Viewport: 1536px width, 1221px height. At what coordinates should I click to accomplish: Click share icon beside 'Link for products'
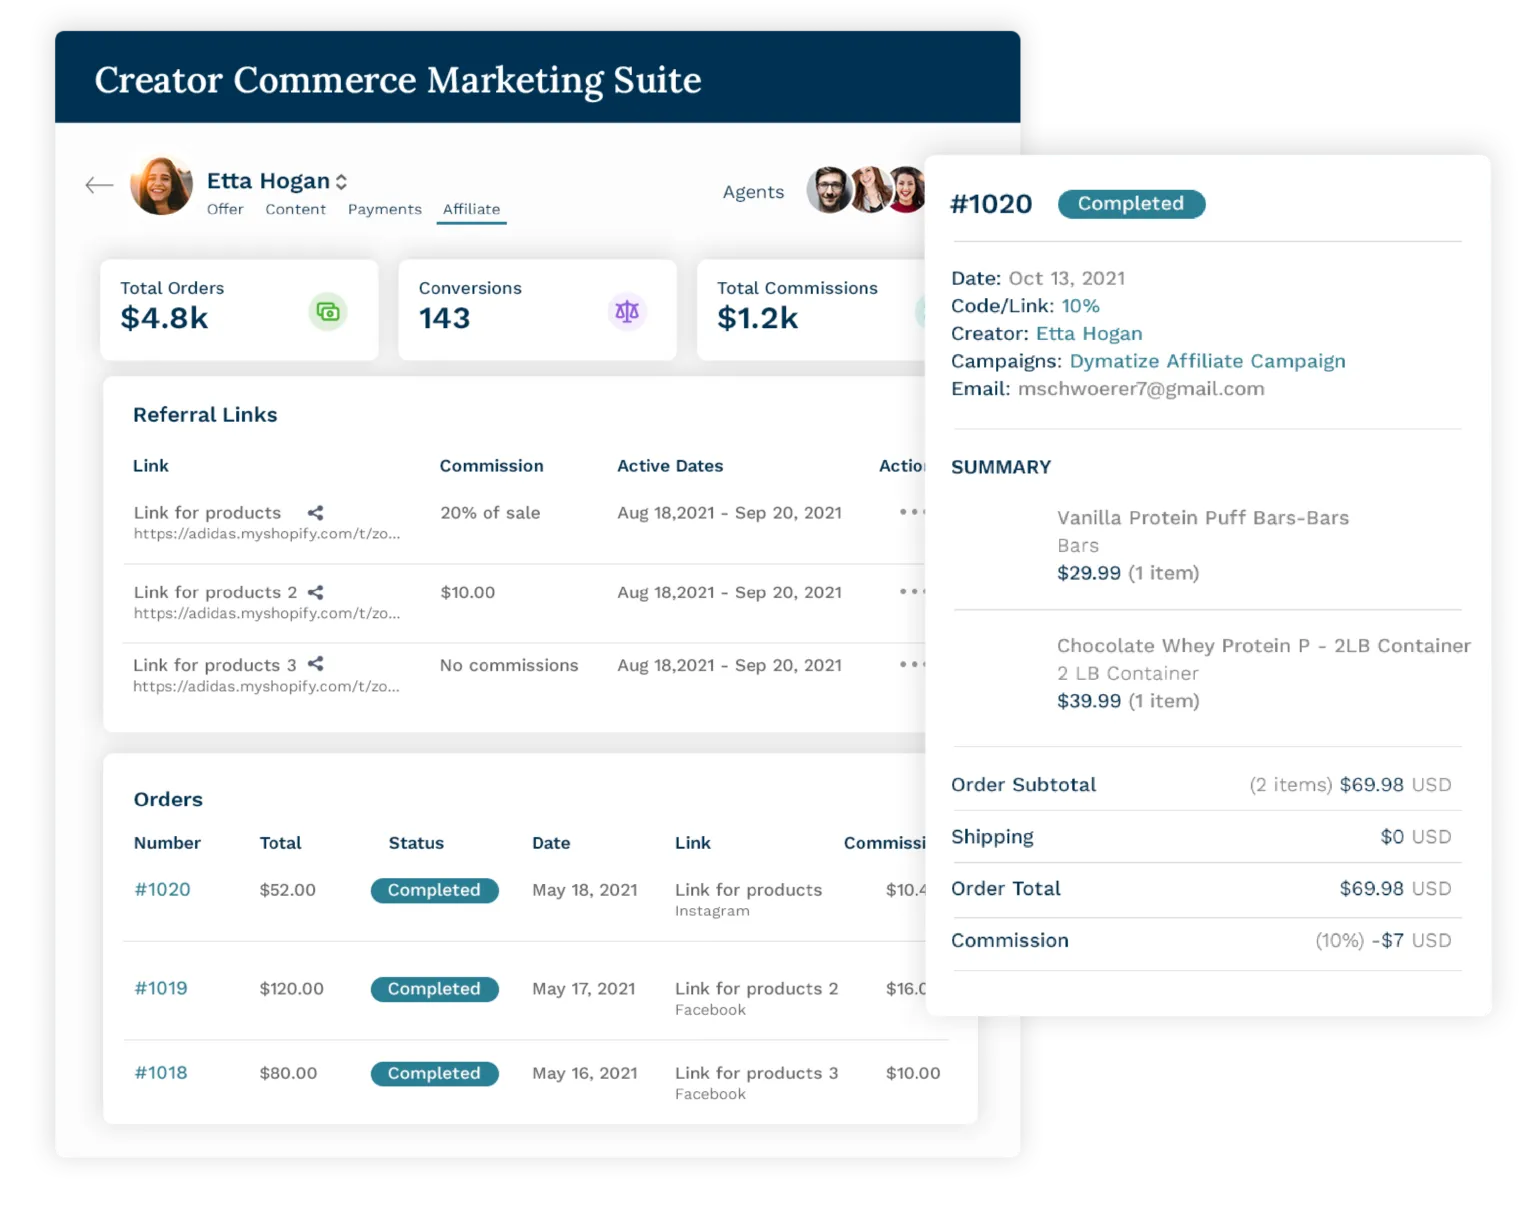click(316, 513)
